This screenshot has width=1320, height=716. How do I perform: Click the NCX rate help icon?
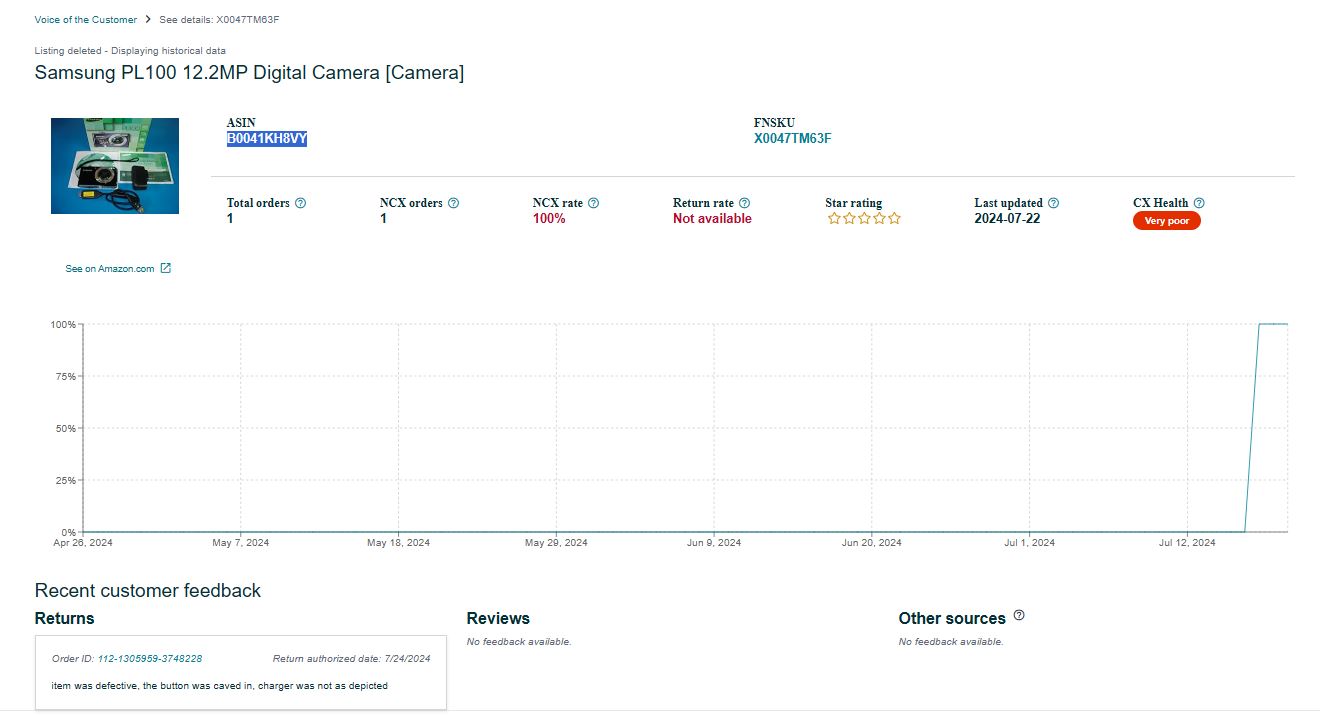(593, 203)
